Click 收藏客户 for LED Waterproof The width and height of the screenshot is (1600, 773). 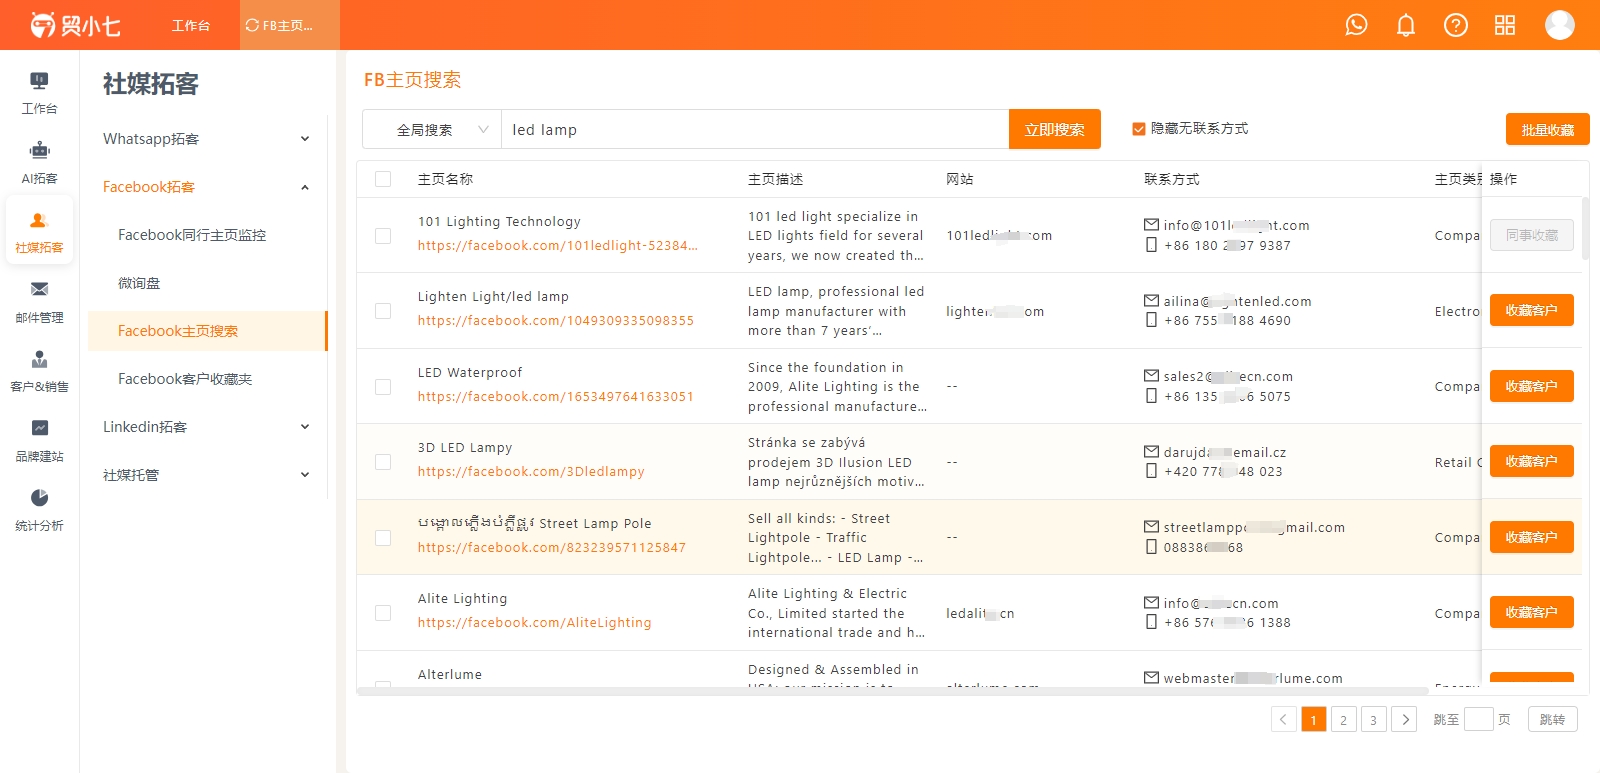[x=1532, y=386]
